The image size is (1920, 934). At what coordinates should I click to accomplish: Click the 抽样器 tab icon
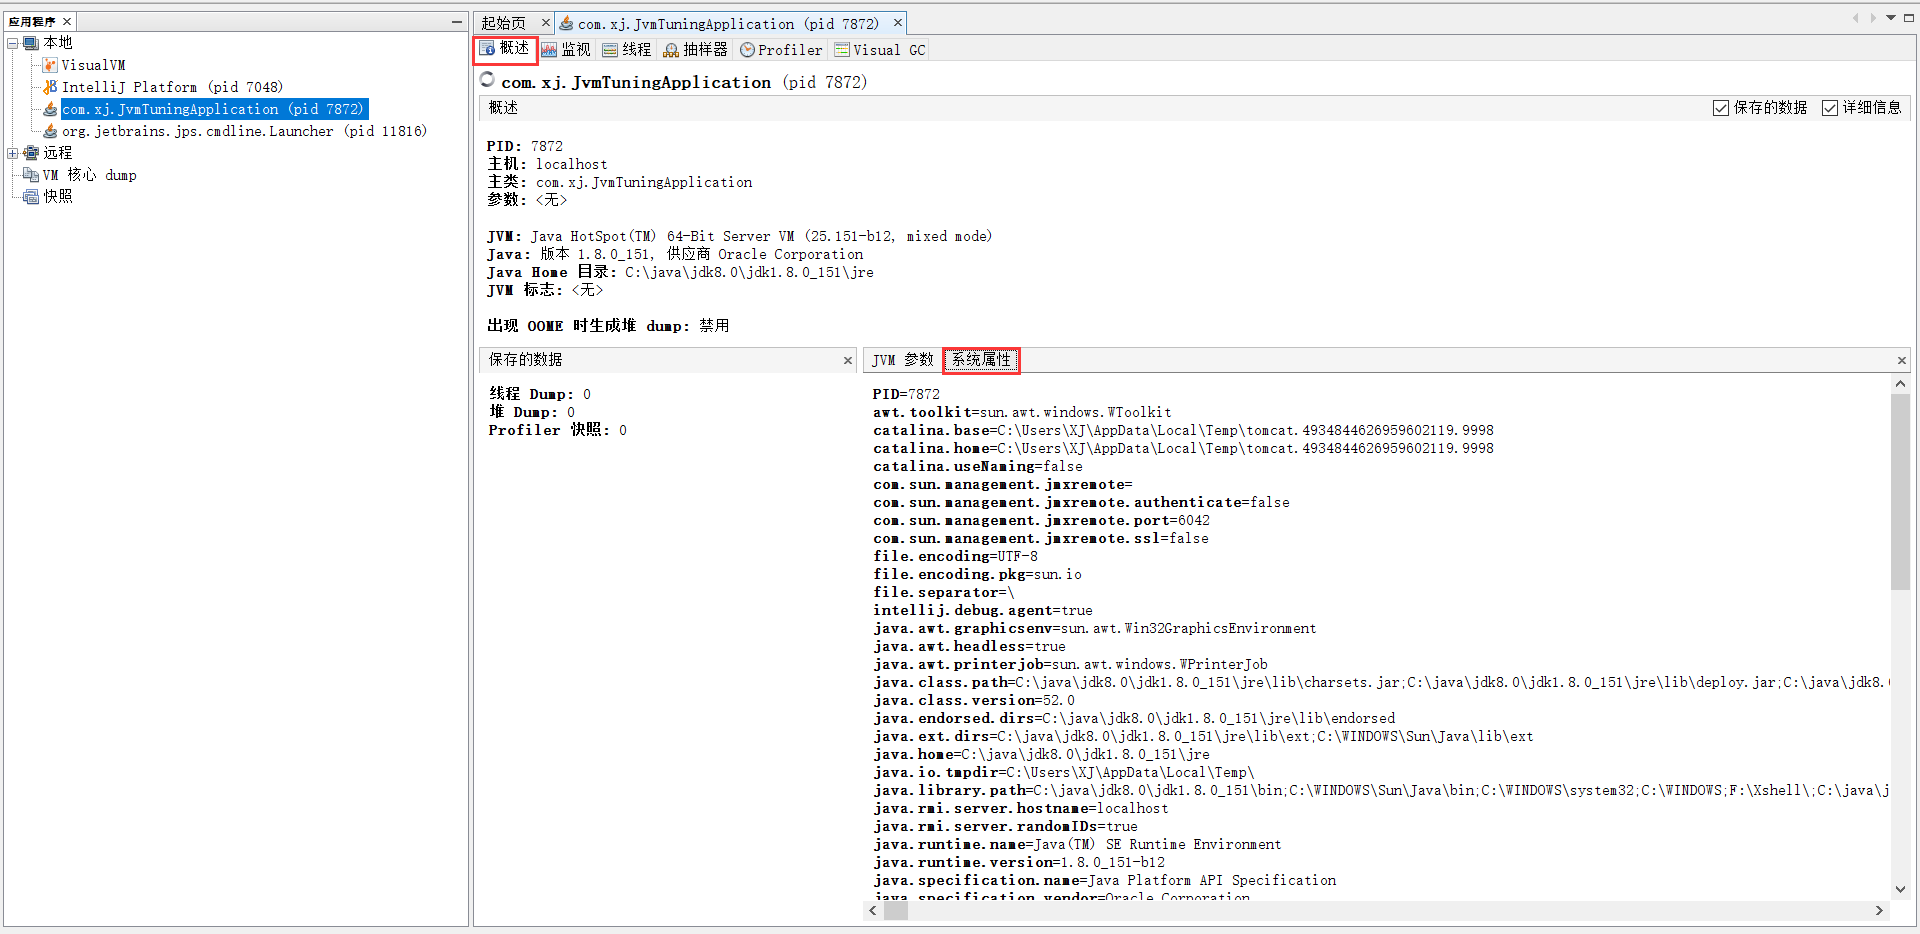pyautogui.click(x=671, y=50)
